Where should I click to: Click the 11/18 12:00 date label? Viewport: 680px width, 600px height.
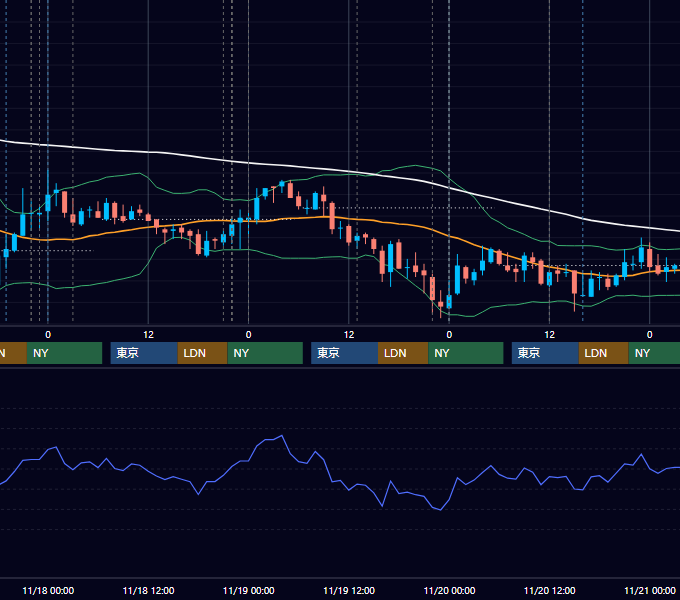148,590
